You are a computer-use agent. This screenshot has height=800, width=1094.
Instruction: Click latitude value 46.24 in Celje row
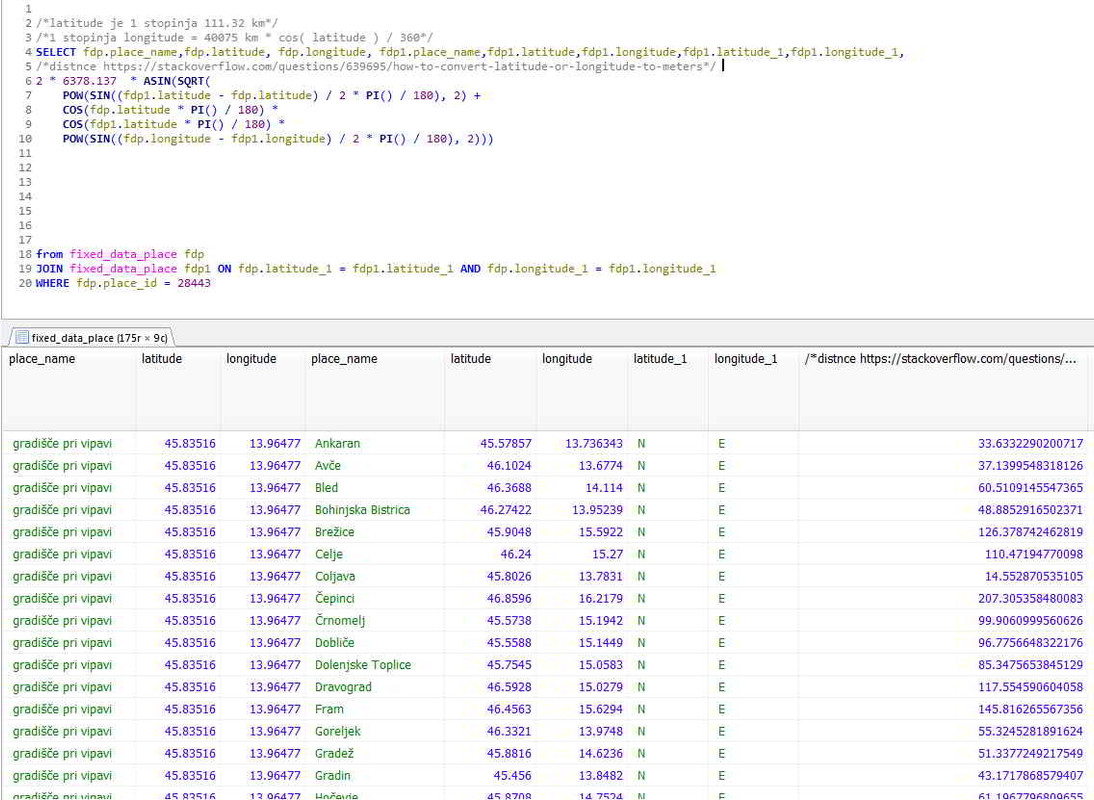516,554
